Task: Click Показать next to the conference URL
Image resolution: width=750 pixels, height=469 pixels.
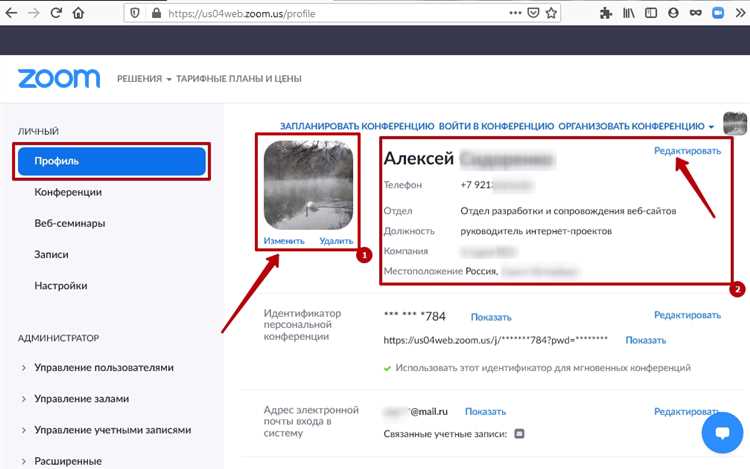Action: pyautogui.click(x=645, y=340)
